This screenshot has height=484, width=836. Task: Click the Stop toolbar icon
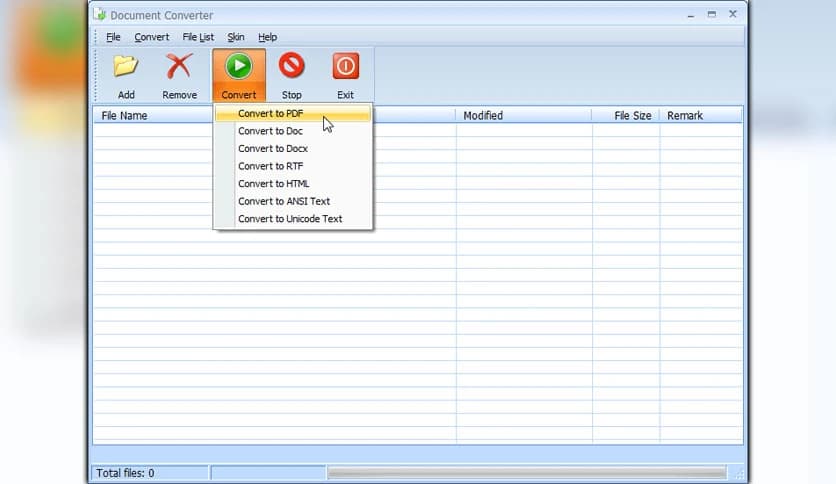coord(292,66)
